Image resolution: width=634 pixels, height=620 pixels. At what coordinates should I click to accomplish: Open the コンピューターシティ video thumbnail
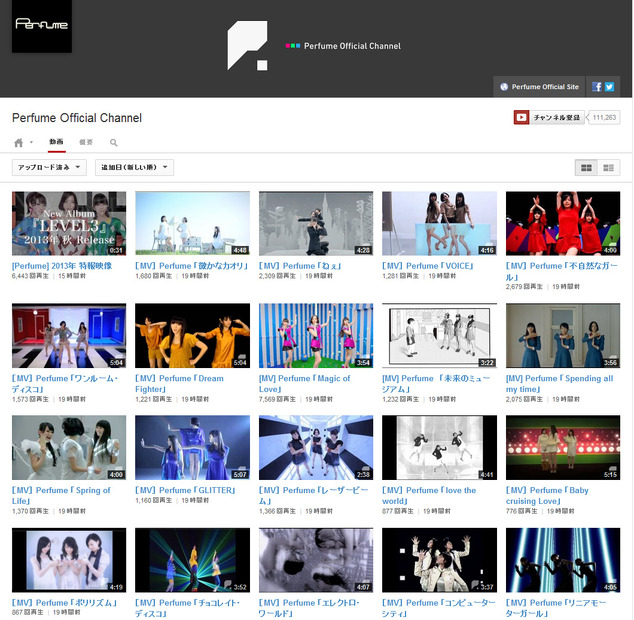pyautogui.click(x=440, y=560)
